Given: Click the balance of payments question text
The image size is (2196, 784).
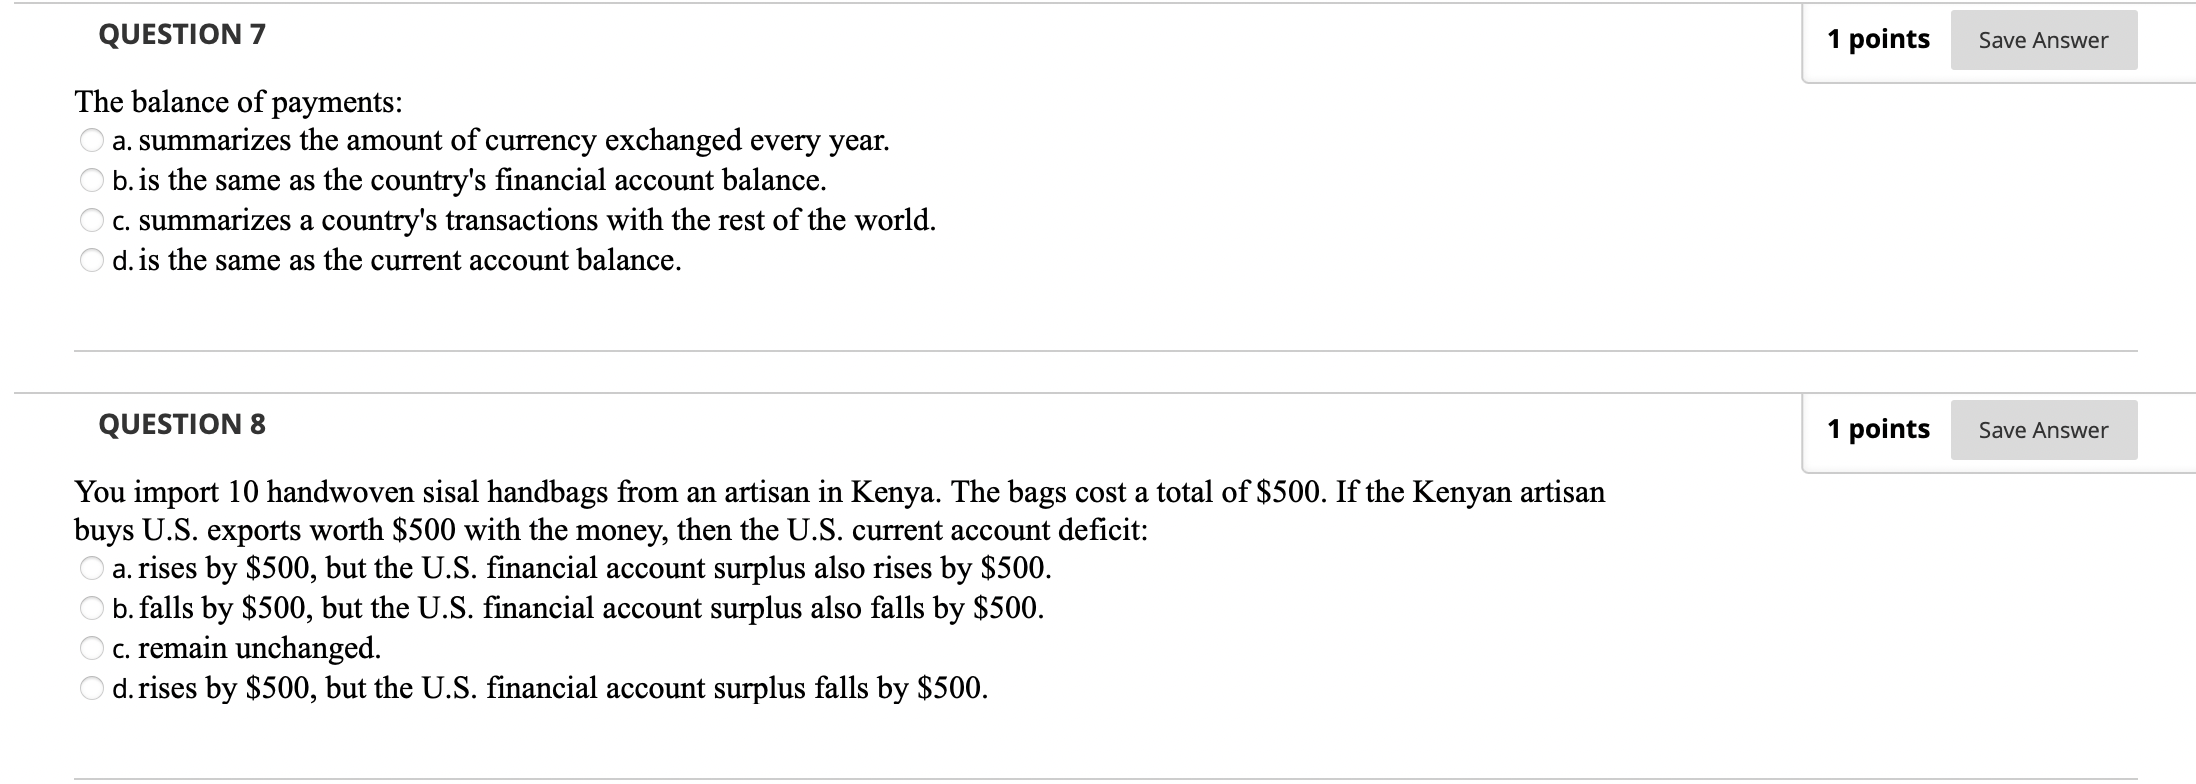Looking at the screenshot, I should tap(238, 100).
